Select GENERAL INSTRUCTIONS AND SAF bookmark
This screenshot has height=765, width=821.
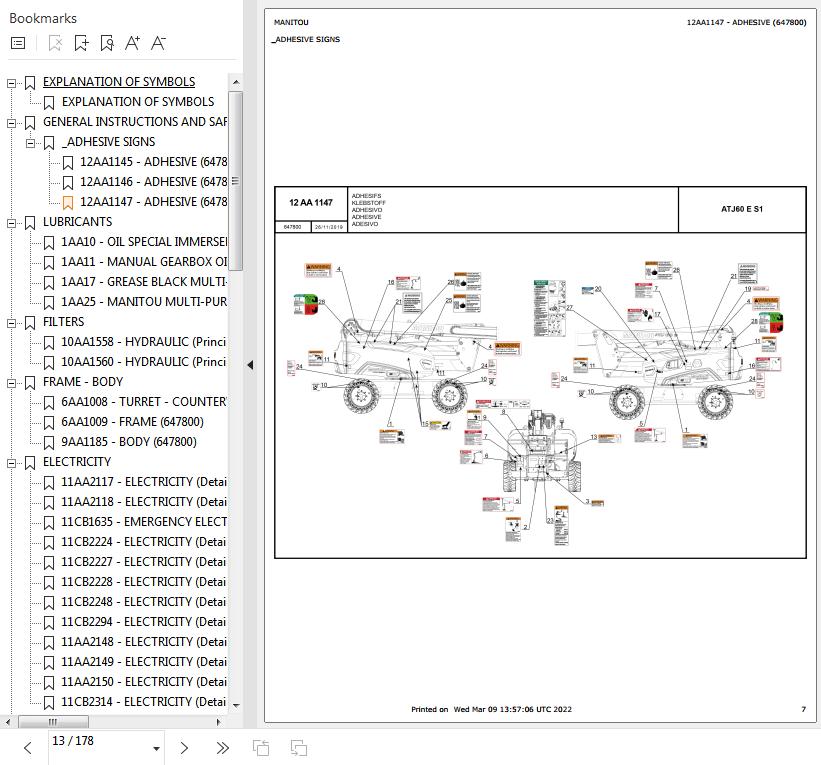[135, 121]
